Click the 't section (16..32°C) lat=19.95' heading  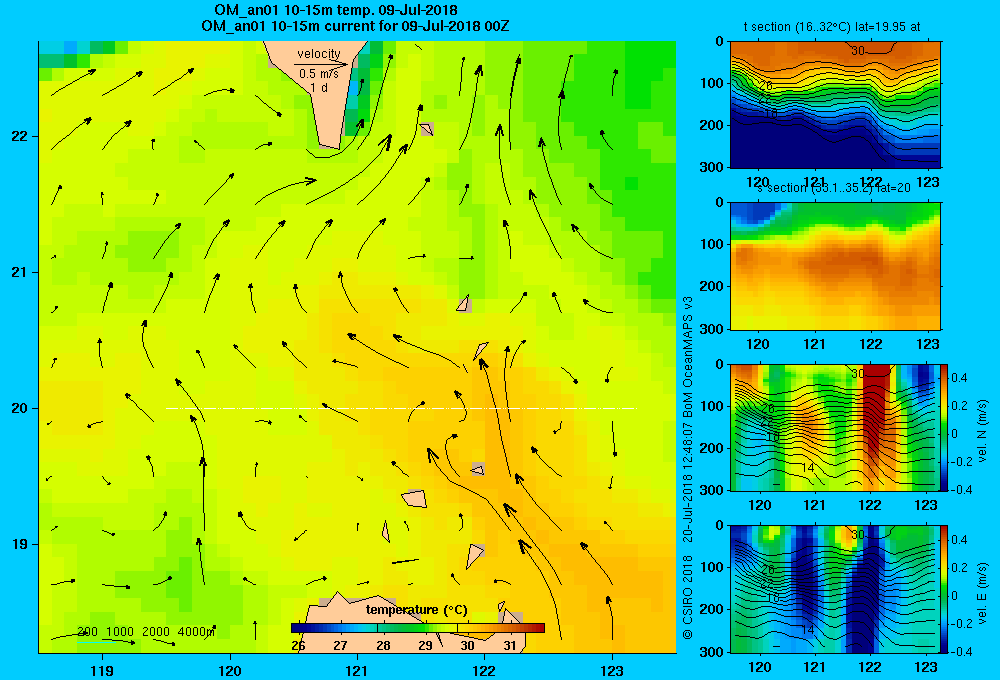[x=832, y=27]
